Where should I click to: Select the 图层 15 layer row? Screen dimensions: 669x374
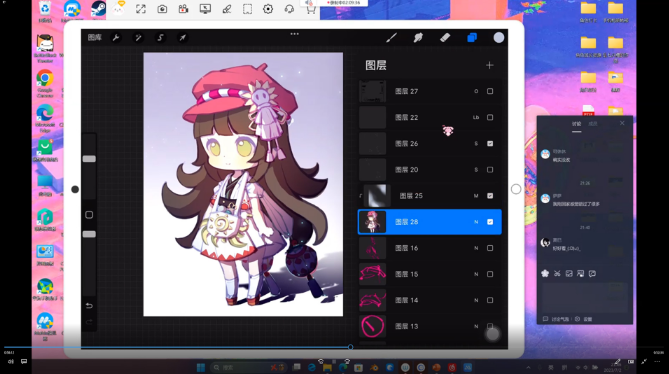430,274
